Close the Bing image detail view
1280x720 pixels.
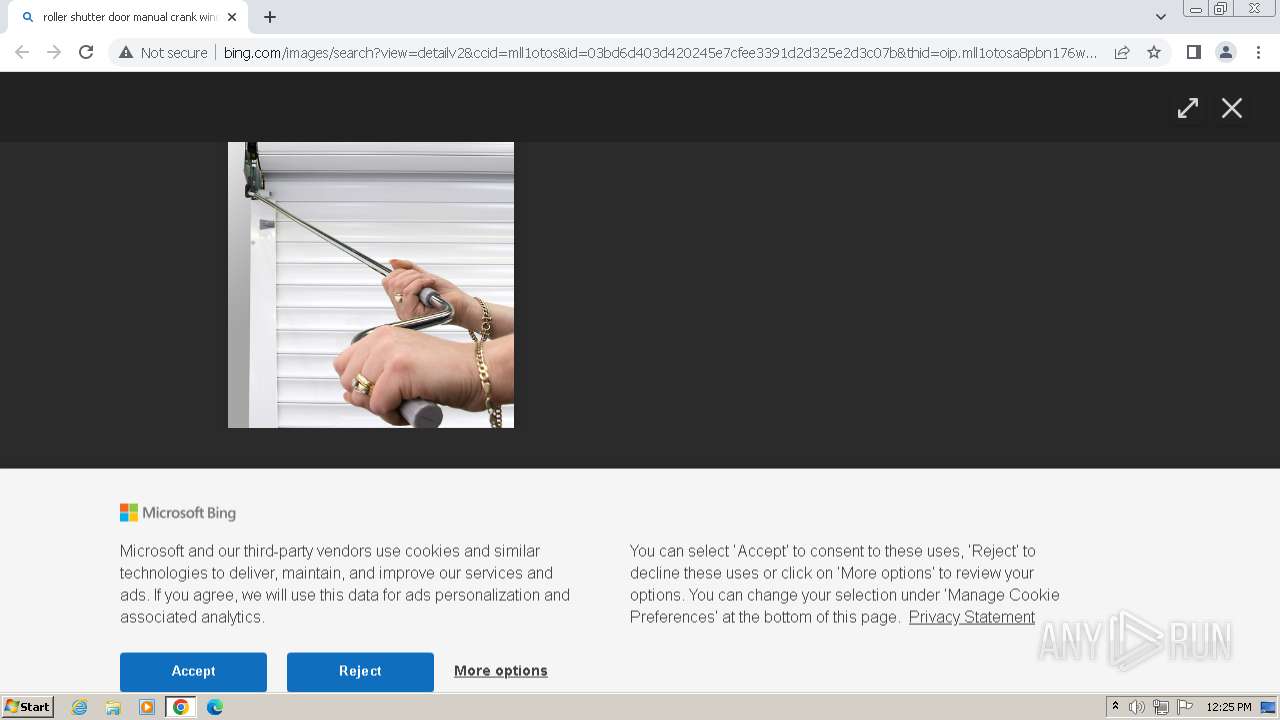(1232, 108)
